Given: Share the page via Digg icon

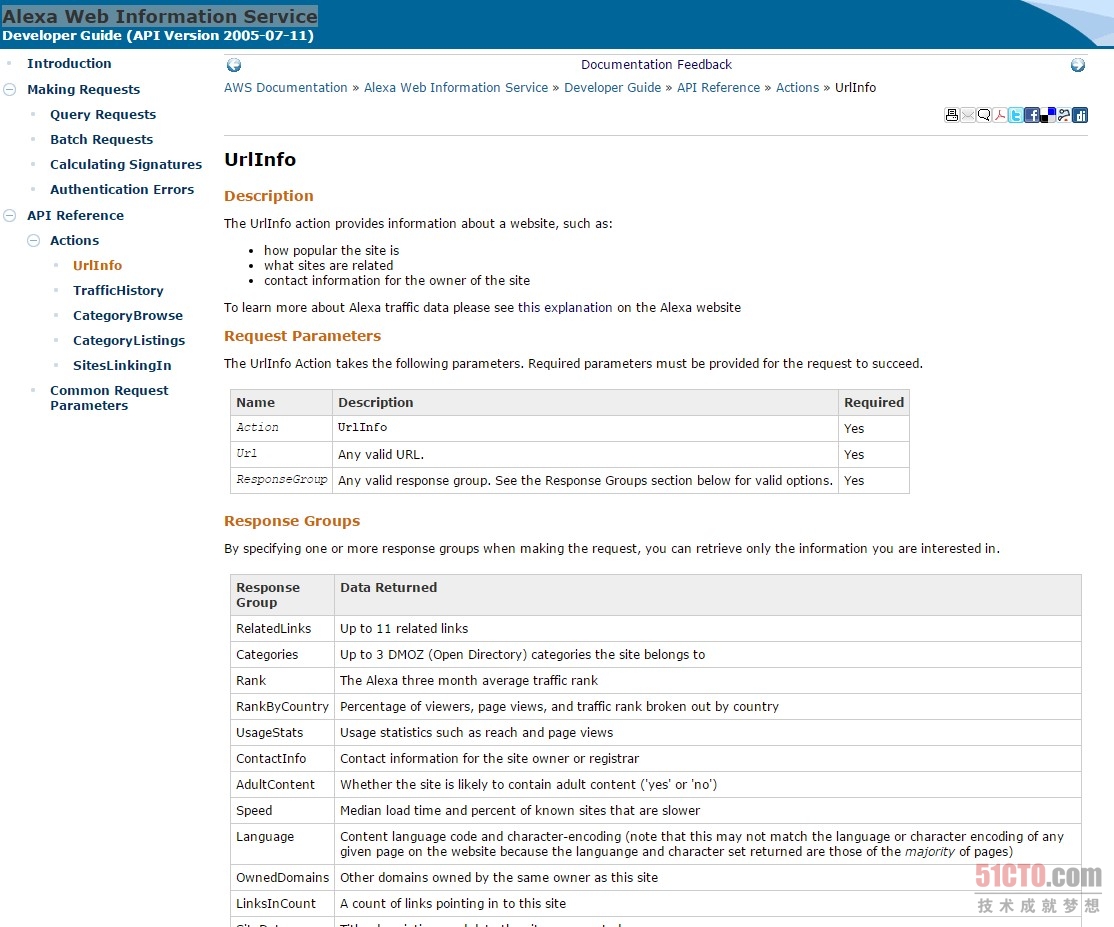Looking at the screenshot, I should point(1080,115).
